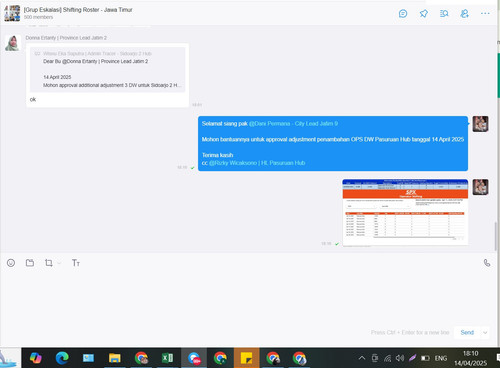
Task: Expand the screenshot tool dropdown arrow
Action: click(59, 263)
